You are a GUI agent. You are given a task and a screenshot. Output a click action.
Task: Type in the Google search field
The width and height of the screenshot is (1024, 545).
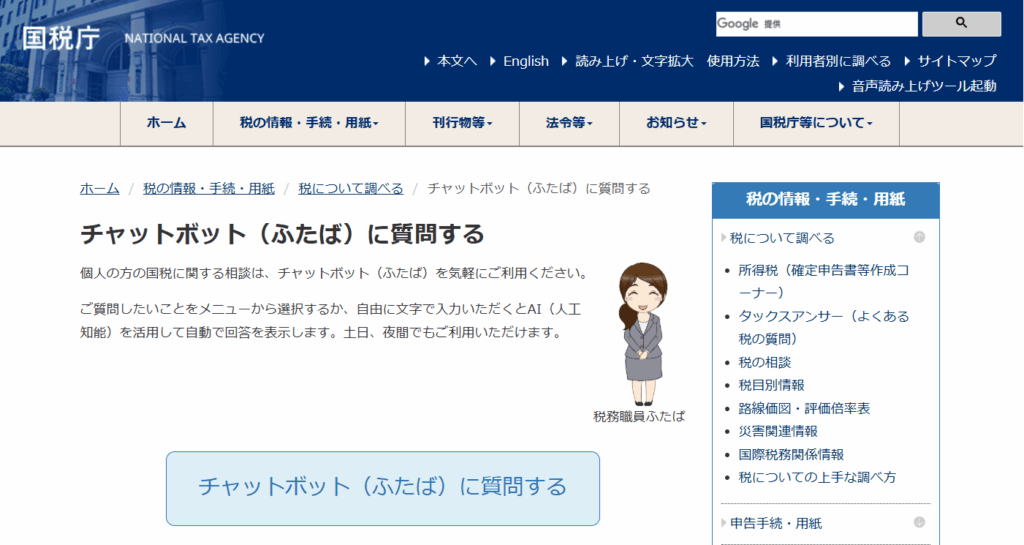tap(816, 24)
